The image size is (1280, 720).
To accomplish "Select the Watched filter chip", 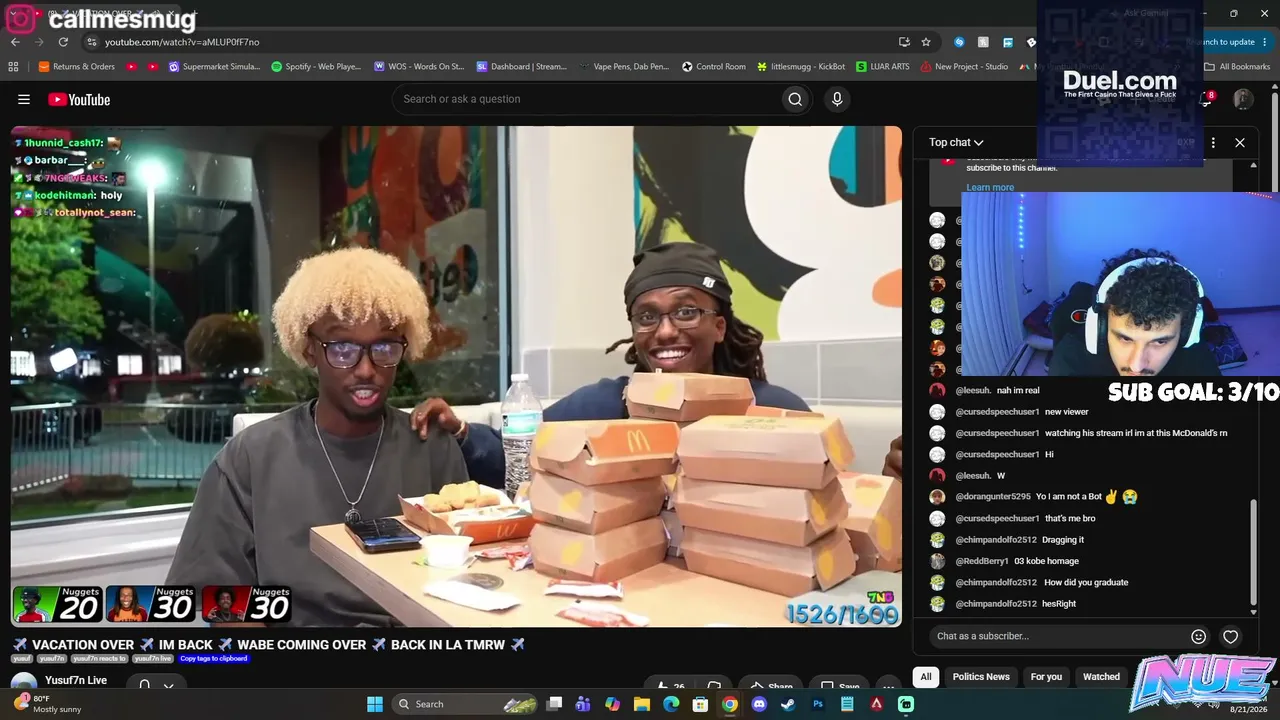I will (x=1101, y=677).
